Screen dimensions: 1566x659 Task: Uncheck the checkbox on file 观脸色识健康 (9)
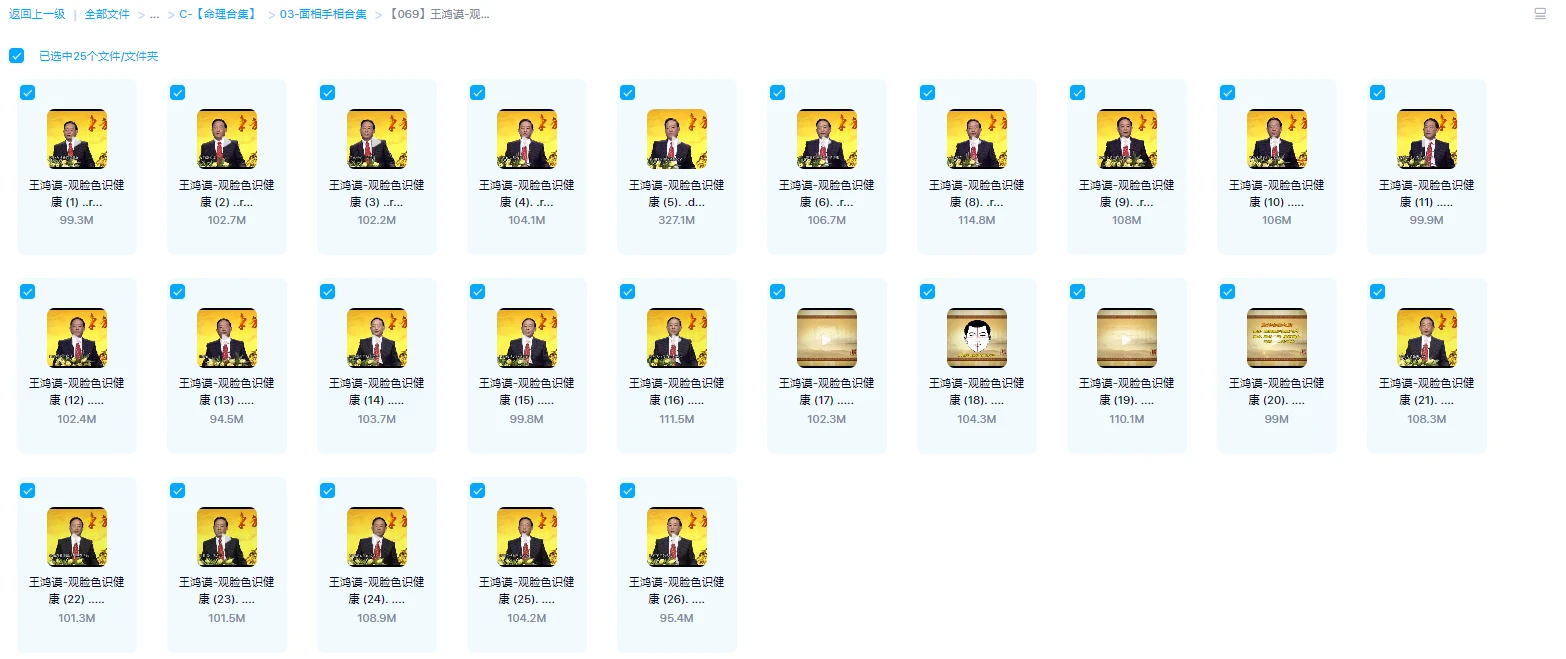(x=1077, y=92)
